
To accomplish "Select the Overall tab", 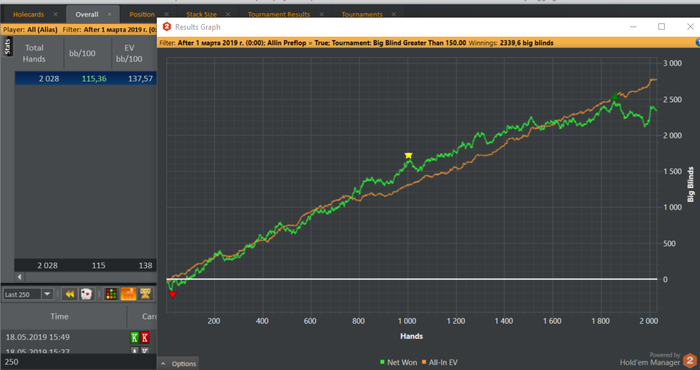I will pyautogui.click(x=87, y=14).
